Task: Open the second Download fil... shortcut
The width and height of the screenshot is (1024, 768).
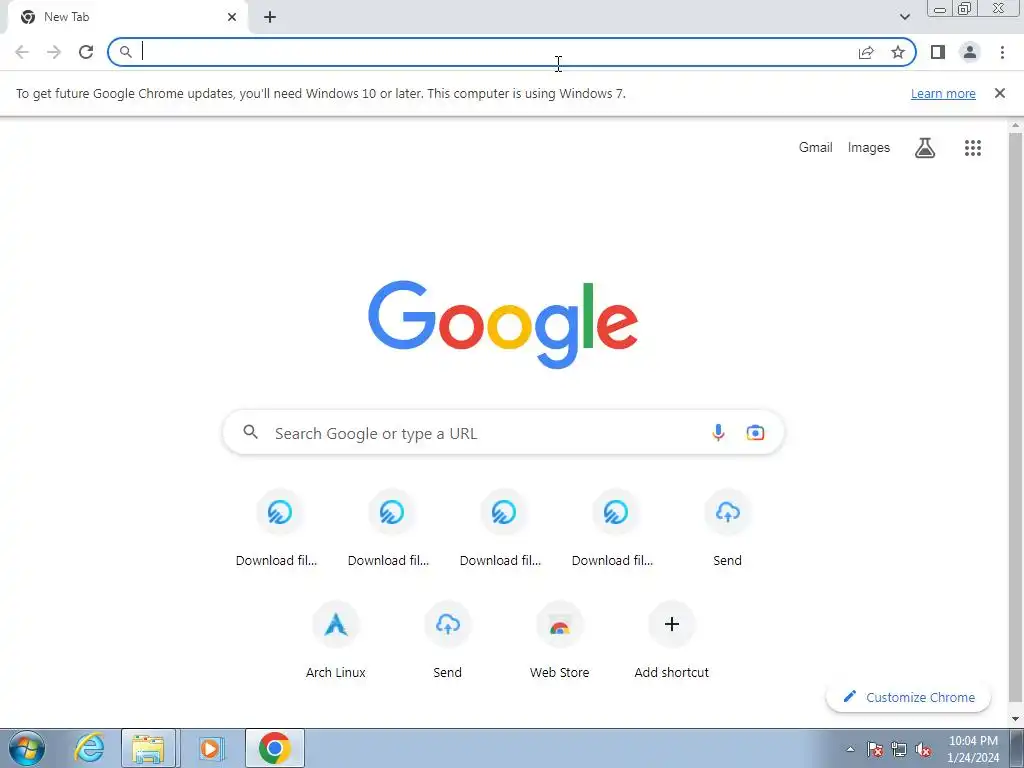Action: click(391, 529)
